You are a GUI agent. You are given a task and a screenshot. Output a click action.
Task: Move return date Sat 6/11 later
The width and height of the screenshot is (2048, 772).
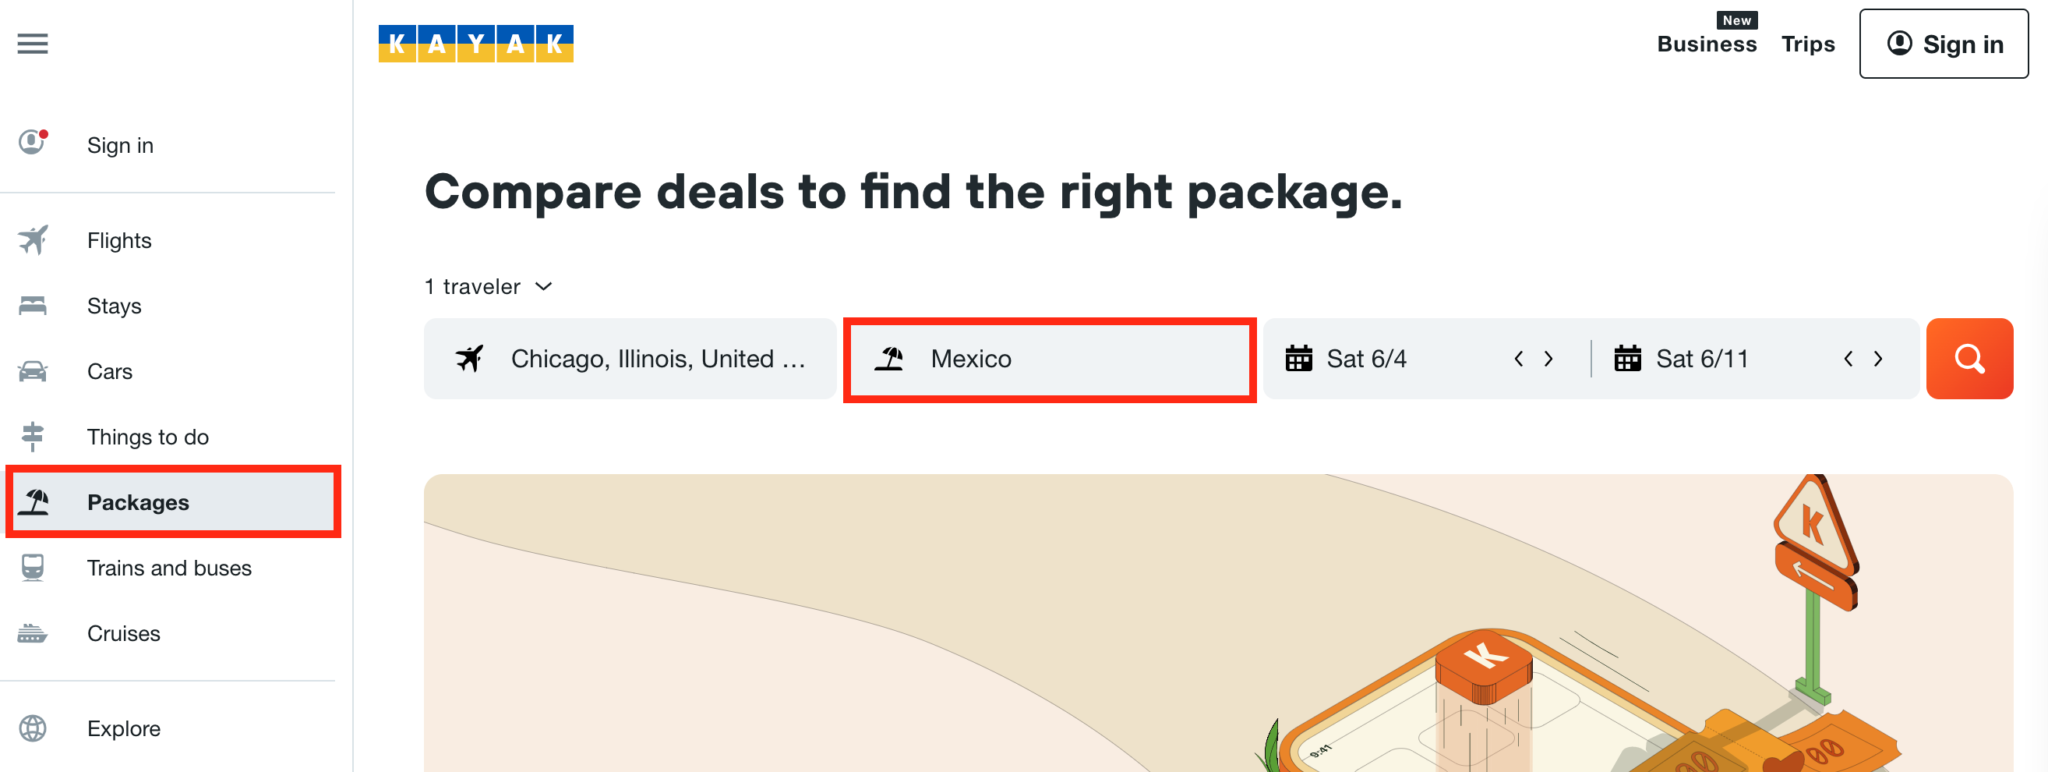coord(1878,359)
